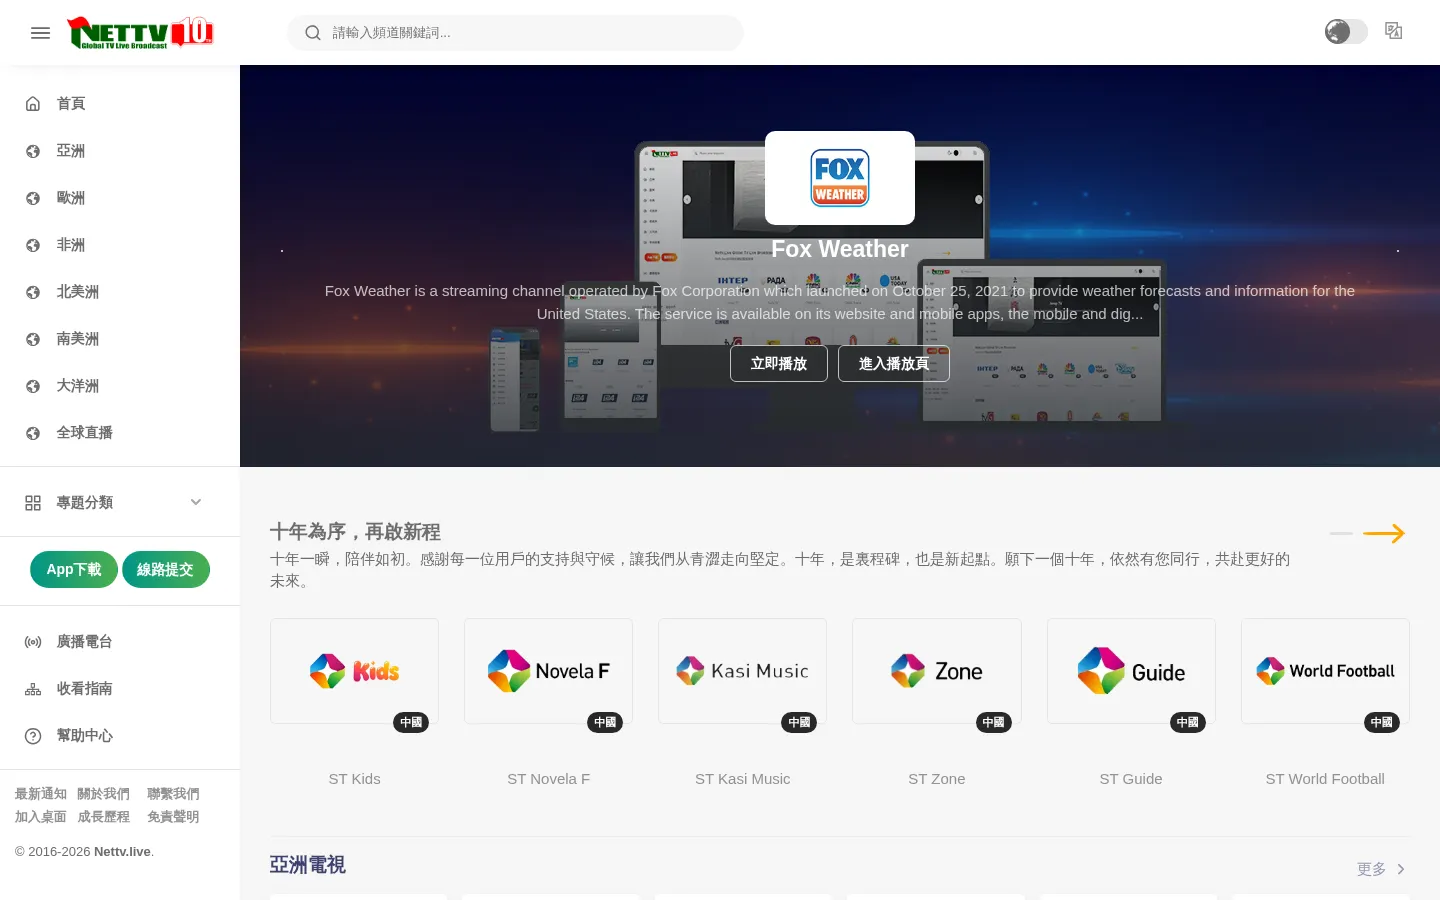This screenshot has height=900, width=1440.
Task: Open the 免責聲明 footer link
Action: click(173, 817)
